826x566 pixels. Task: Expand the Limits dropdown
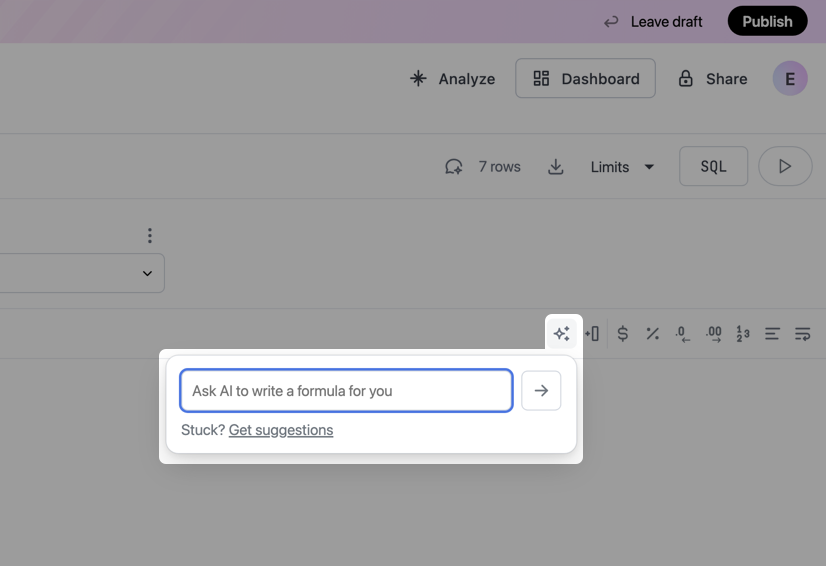(x=622, y=167)
